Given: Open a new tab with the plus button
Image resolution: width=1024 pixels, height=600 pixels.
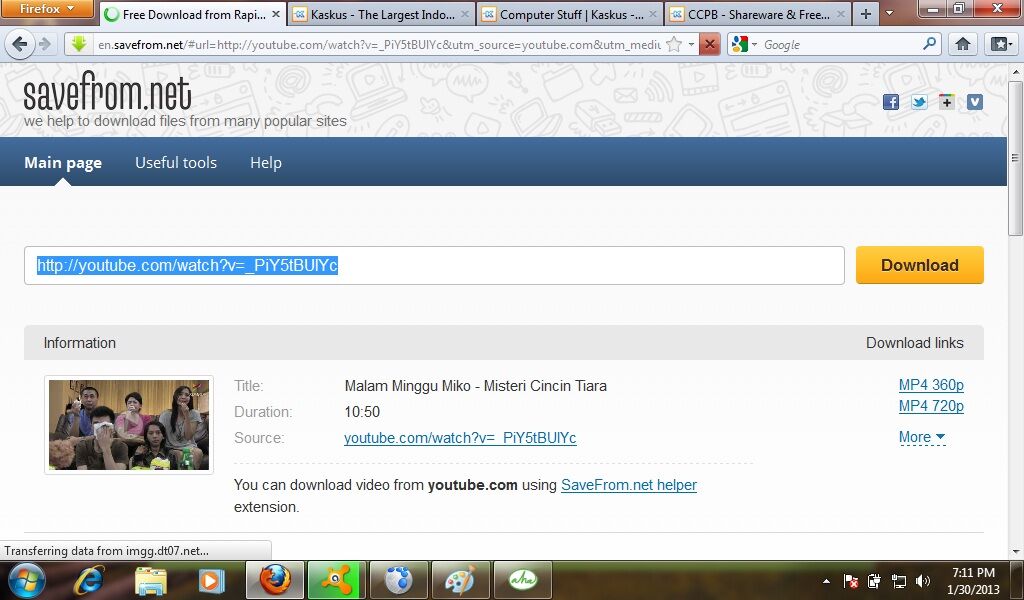Looking at the screenshot, I should pyautogui.click(x=865, y=14).
